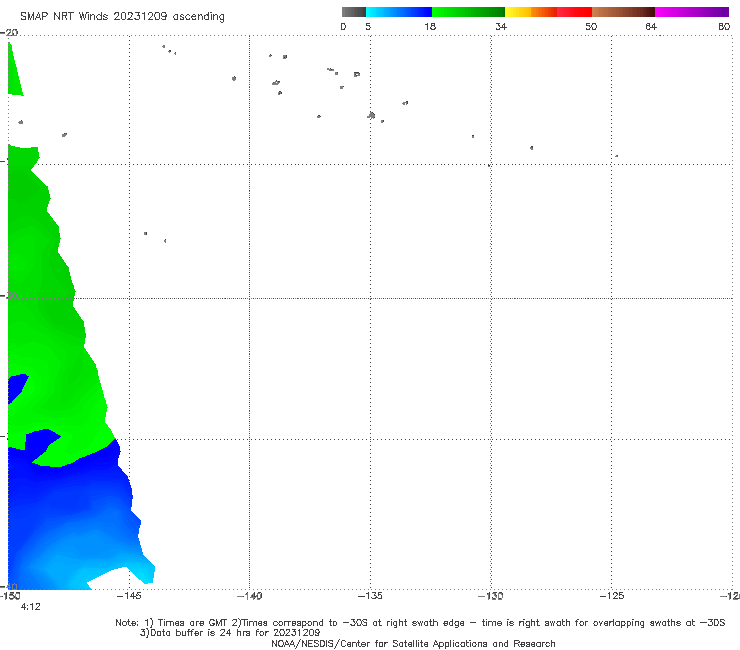Image resolution: width=740 pixels, height=650 pixels.
Task: Click the color bar label '64'
Action: pyautogui.click(x=651, y=26)
